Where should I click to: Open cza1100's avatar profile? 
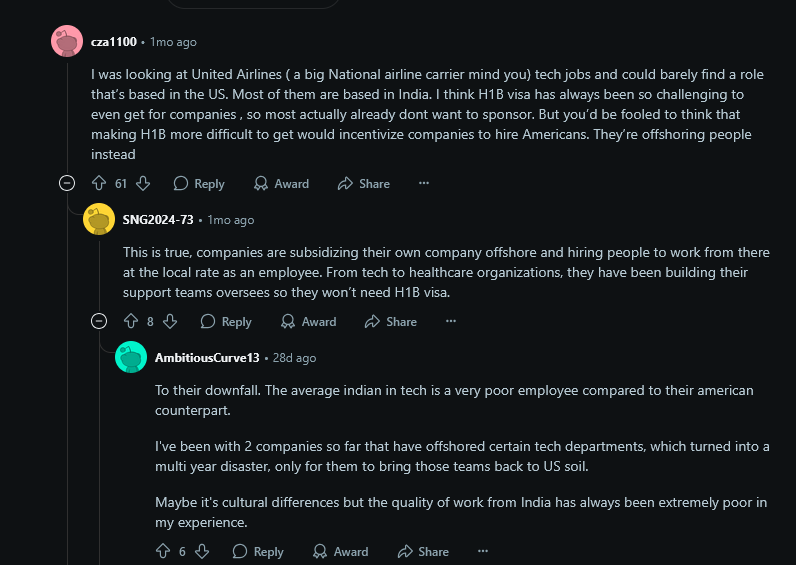tap(67, 42)
